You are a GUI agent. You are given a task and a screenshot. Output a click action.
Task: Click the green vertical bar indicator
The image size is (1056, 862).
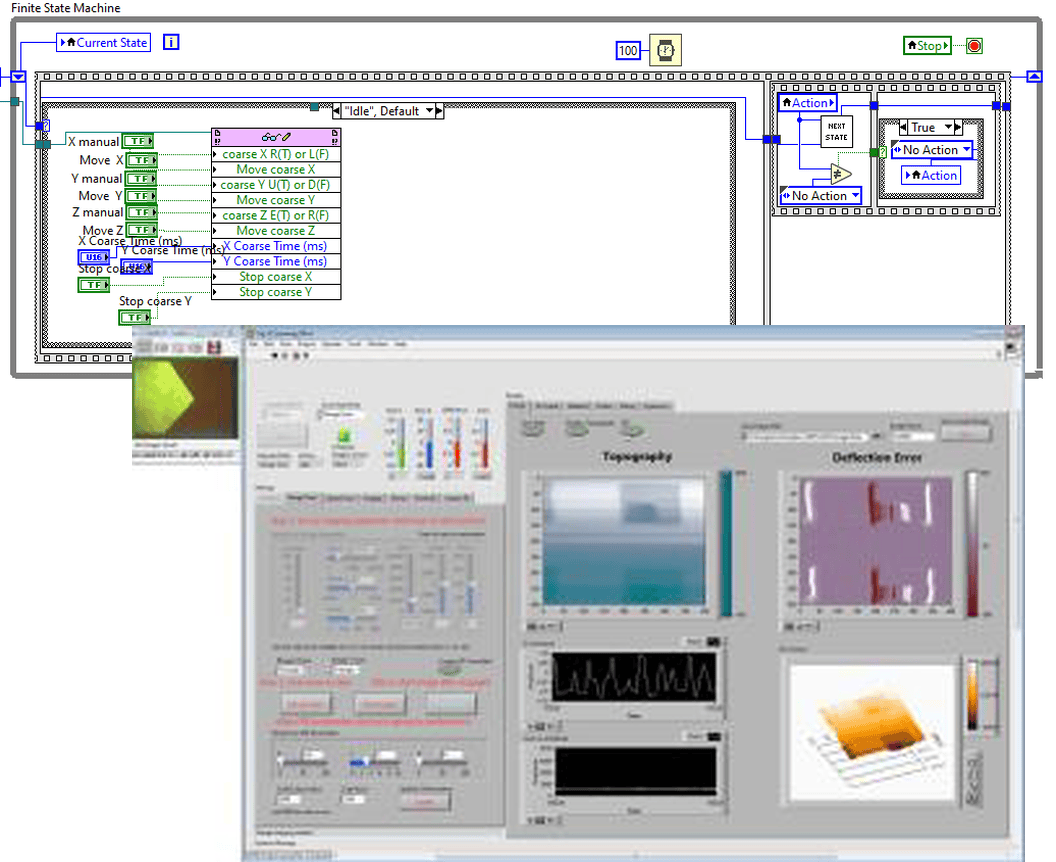pos(401,443)
